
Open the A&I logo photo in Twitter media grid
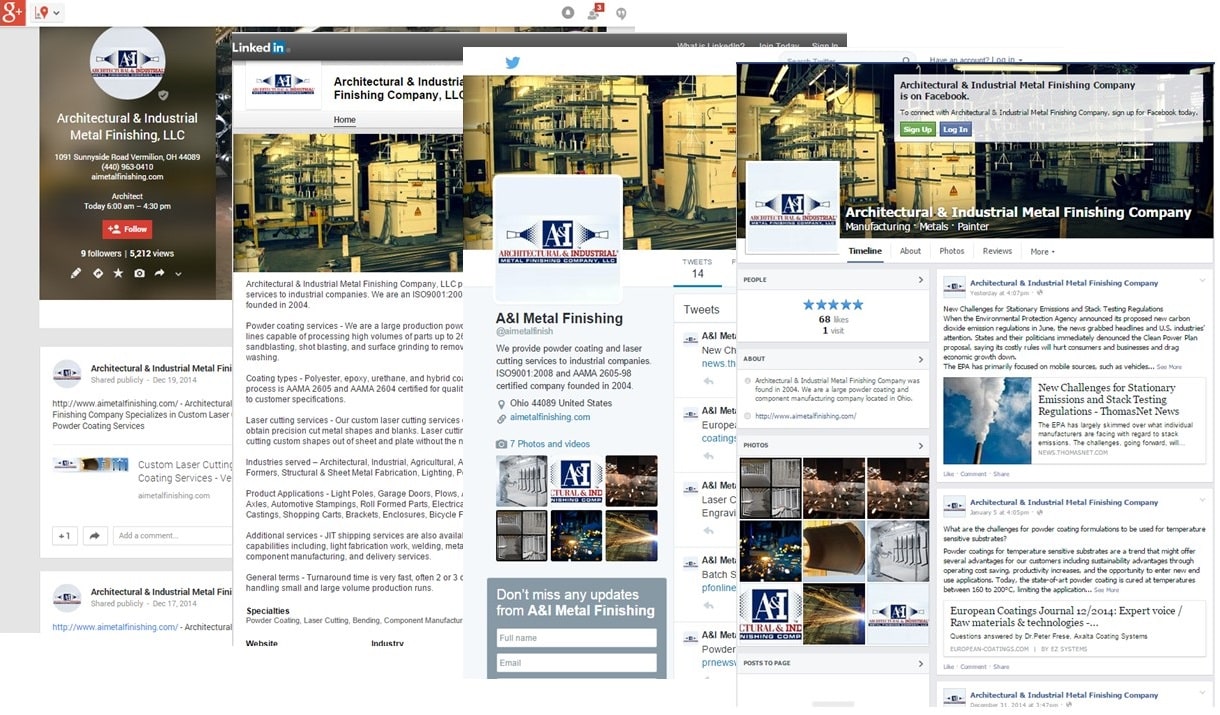click(576, 481)
